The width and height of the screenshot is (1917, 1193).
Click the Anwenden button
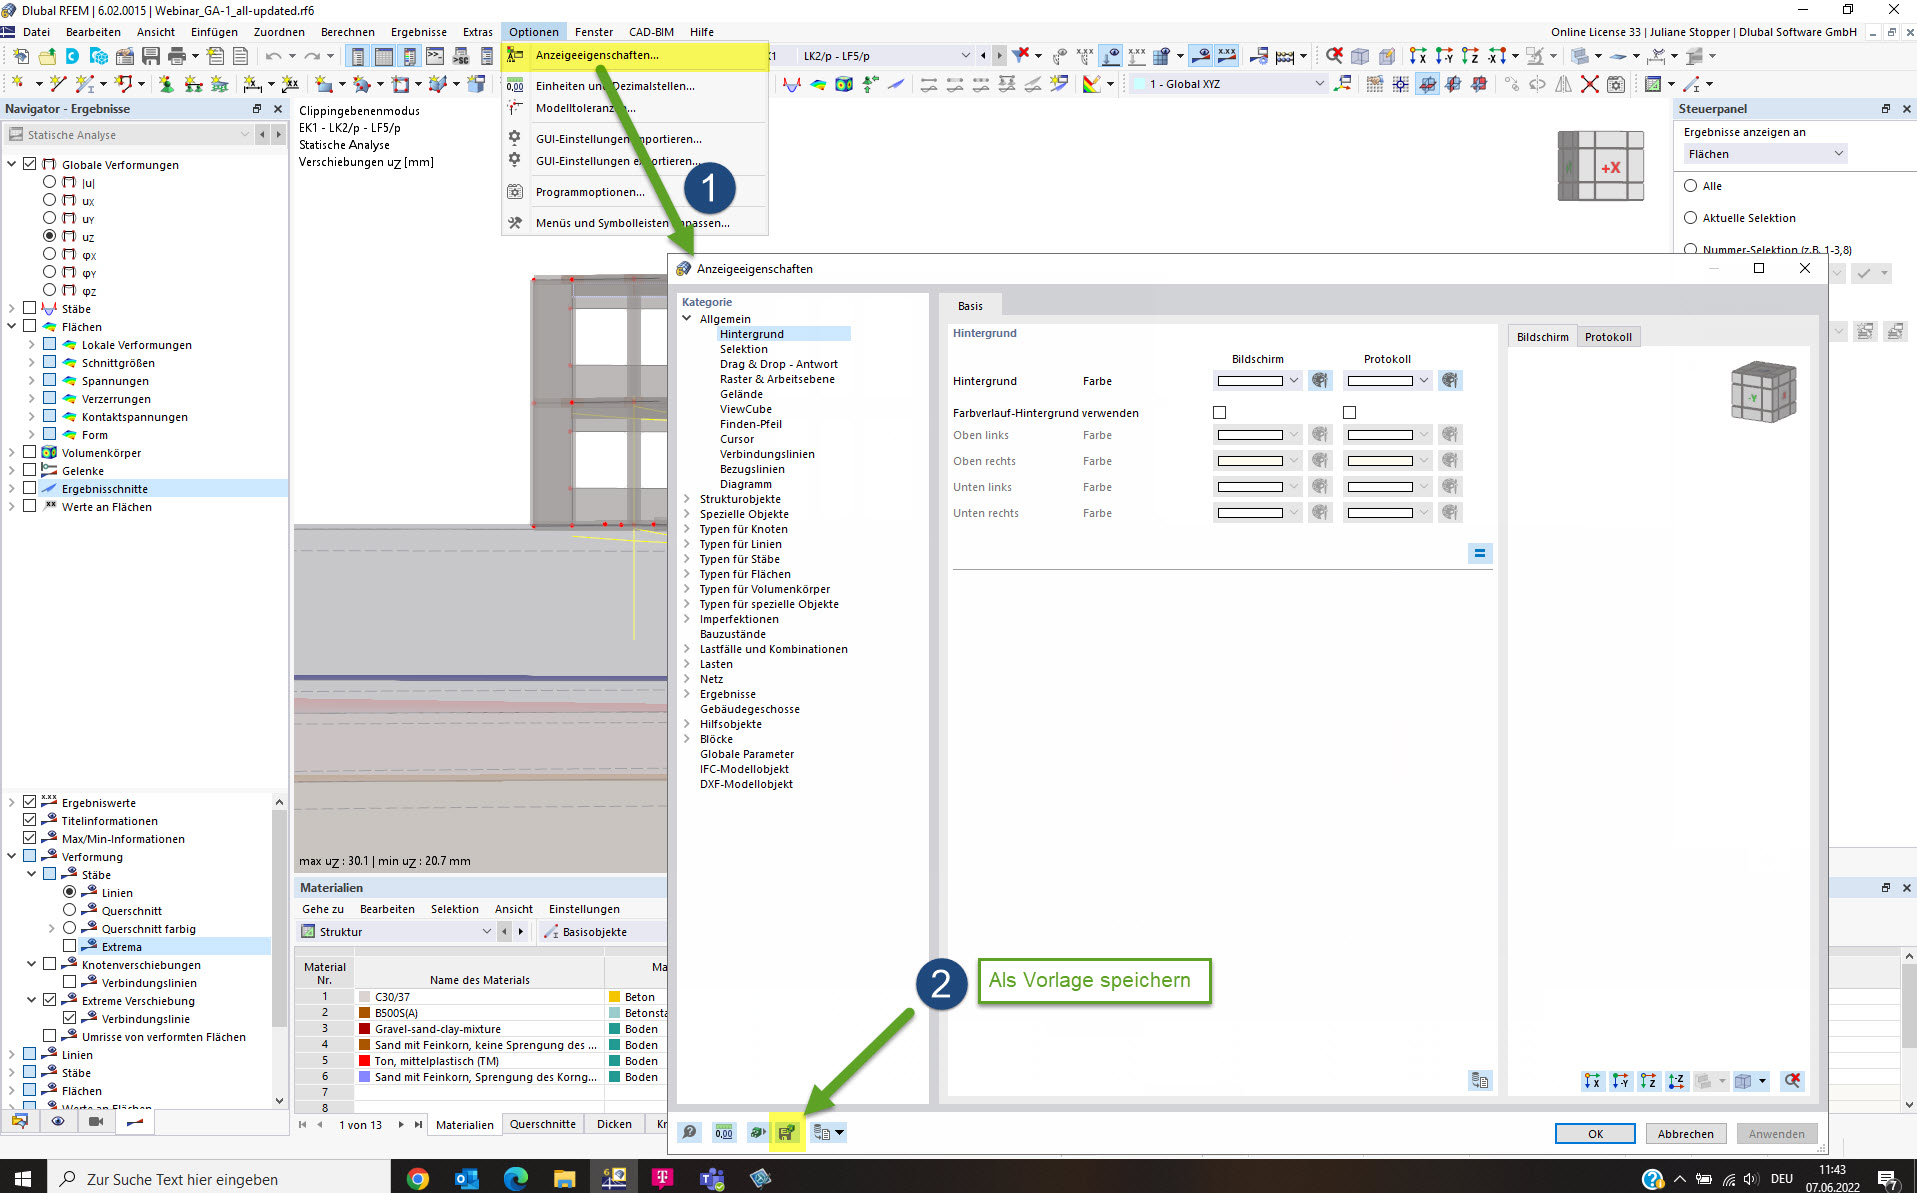pos(1776,1134)
